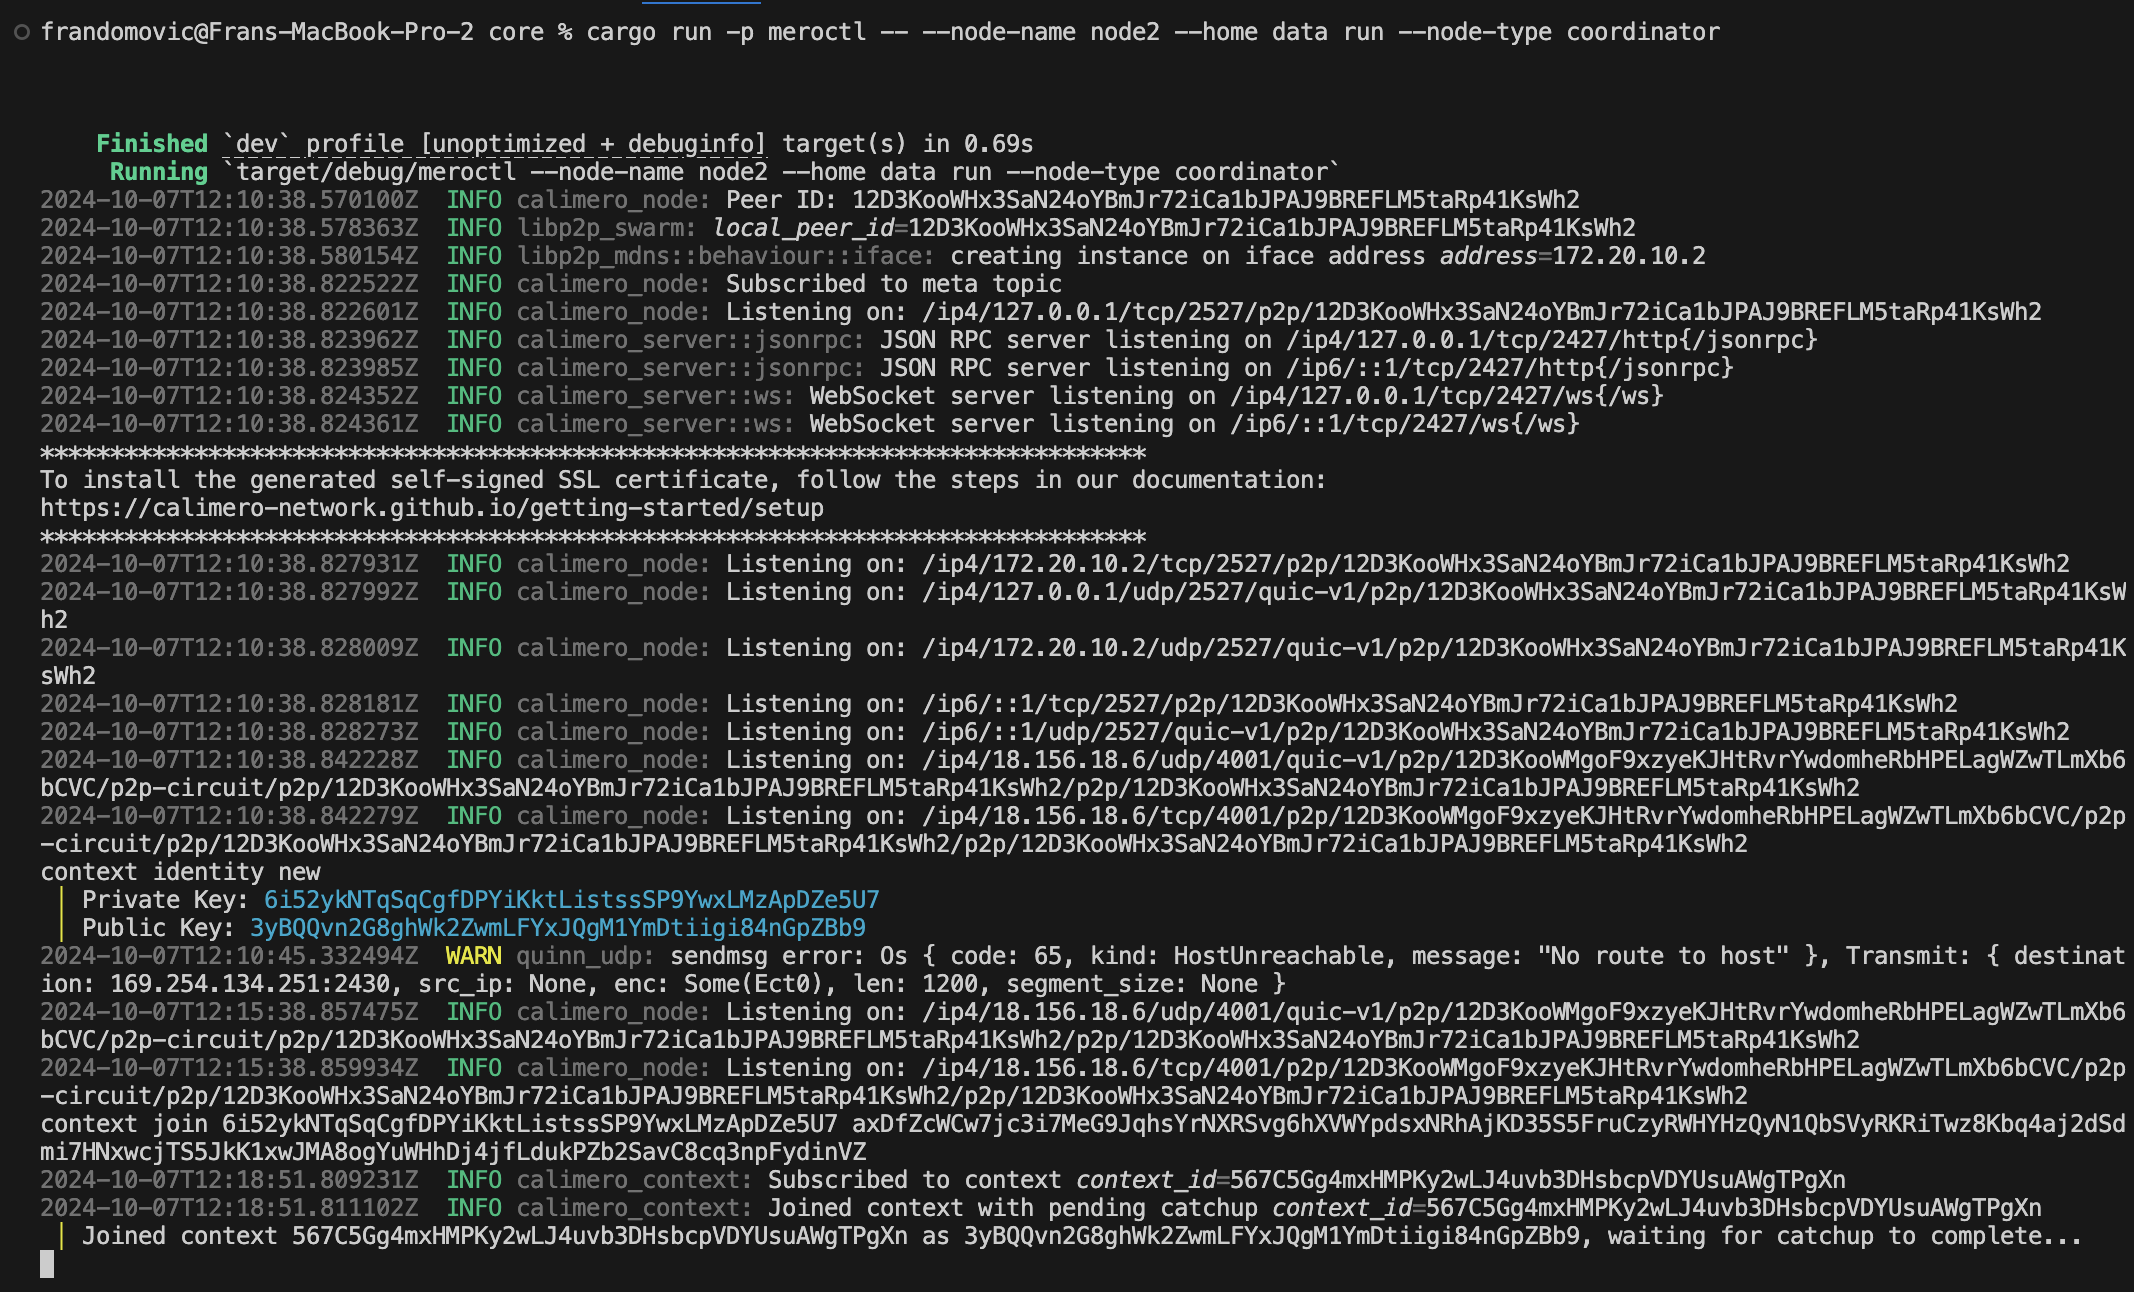Click 'Subscribed to meta topic' message
Image resolution: width=2134 pixels, height=1292 pixels.
tap(894, 284)
